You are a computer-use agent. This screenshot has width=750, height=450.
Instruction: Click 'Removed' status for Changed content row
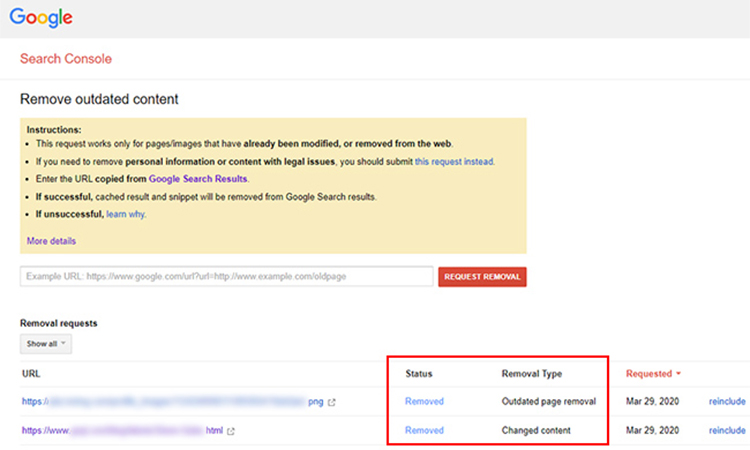424,431
